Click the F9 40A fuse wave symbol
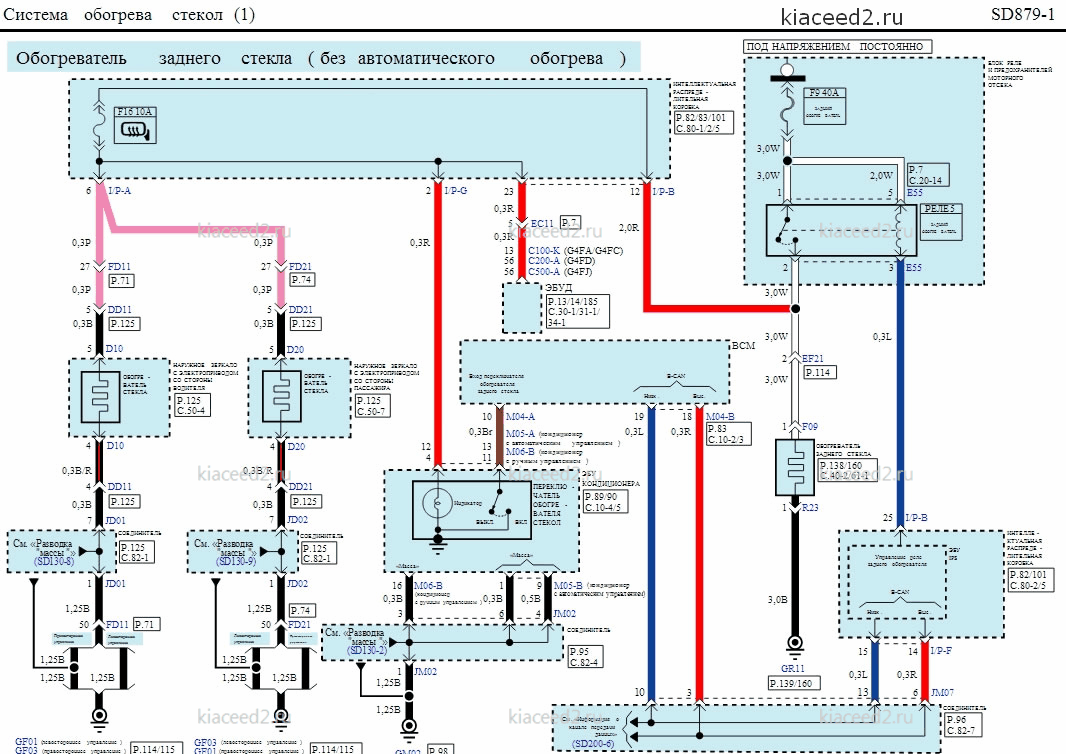1066x754 pixels. [787, 109]
